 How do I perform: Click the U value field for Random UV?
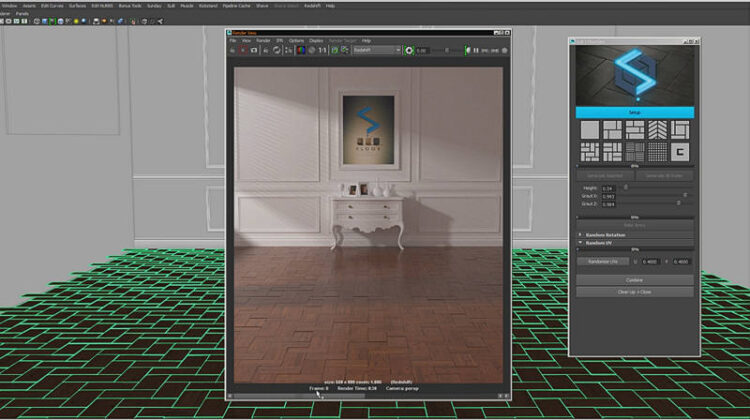(651, 262)
